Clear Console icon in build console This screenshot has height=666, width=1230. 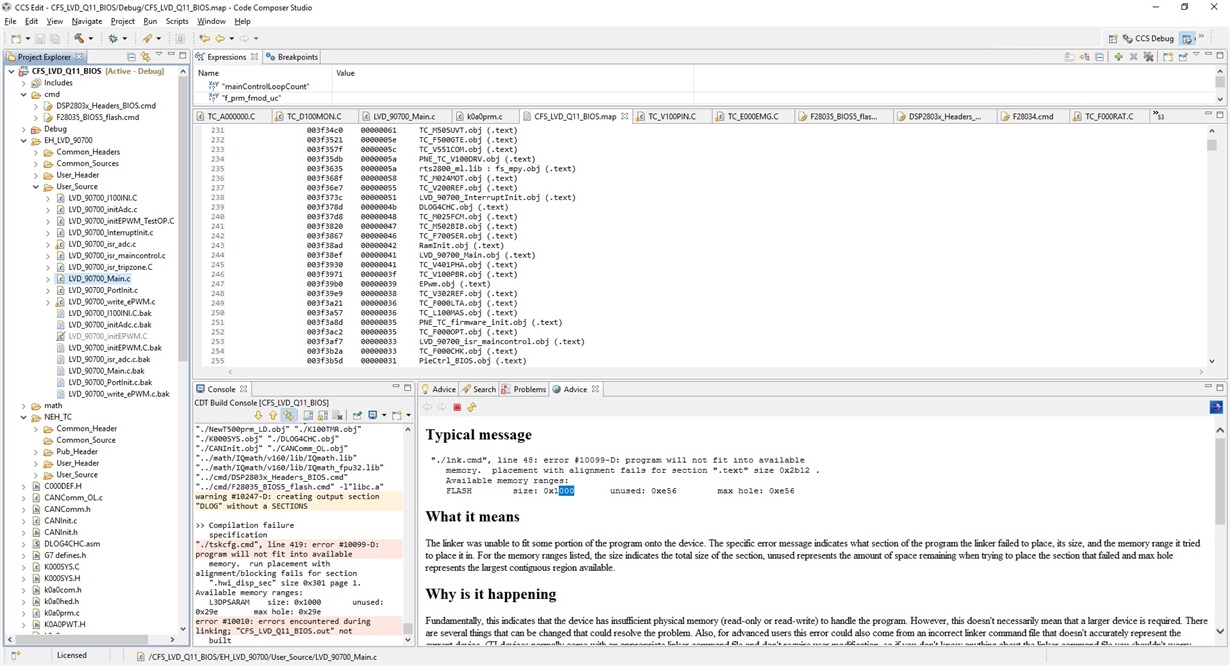click(x=338, y=415)
